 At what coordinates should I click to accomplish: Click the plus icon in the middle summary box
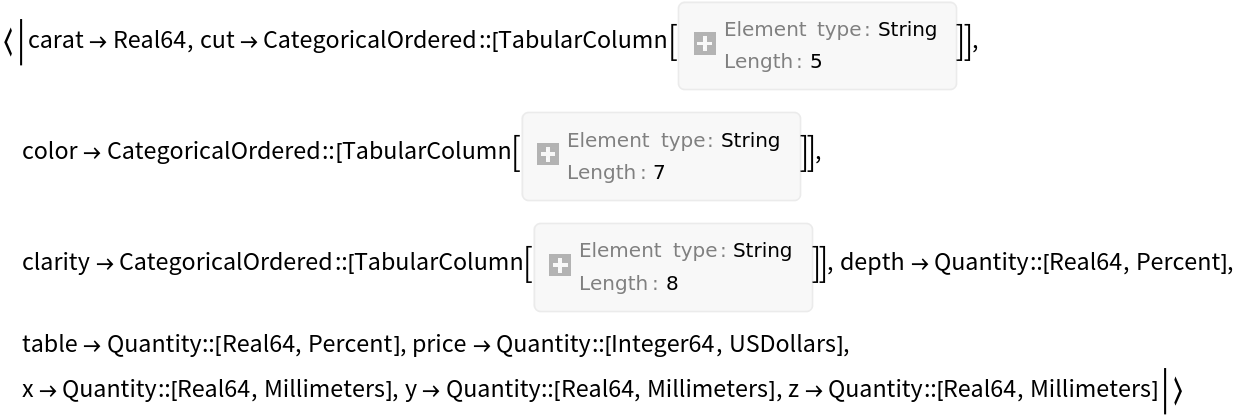(548, 155)
